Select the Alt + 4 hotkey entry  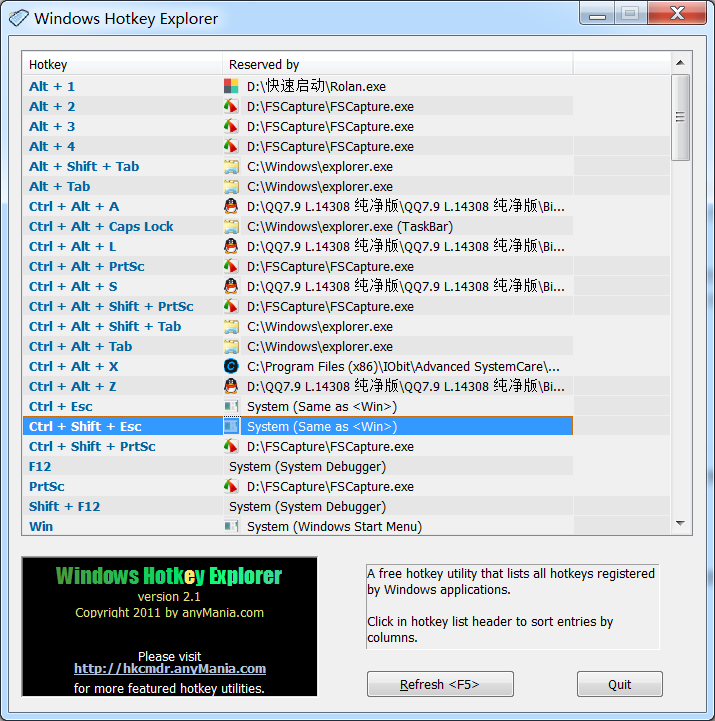[x=298, y=146]
